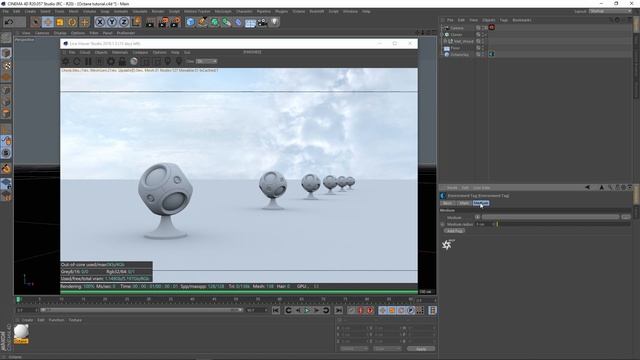This screenshot has width=640, height=360.
Task: Switch to the Basic tab in attributes
Action: [448, 203]
